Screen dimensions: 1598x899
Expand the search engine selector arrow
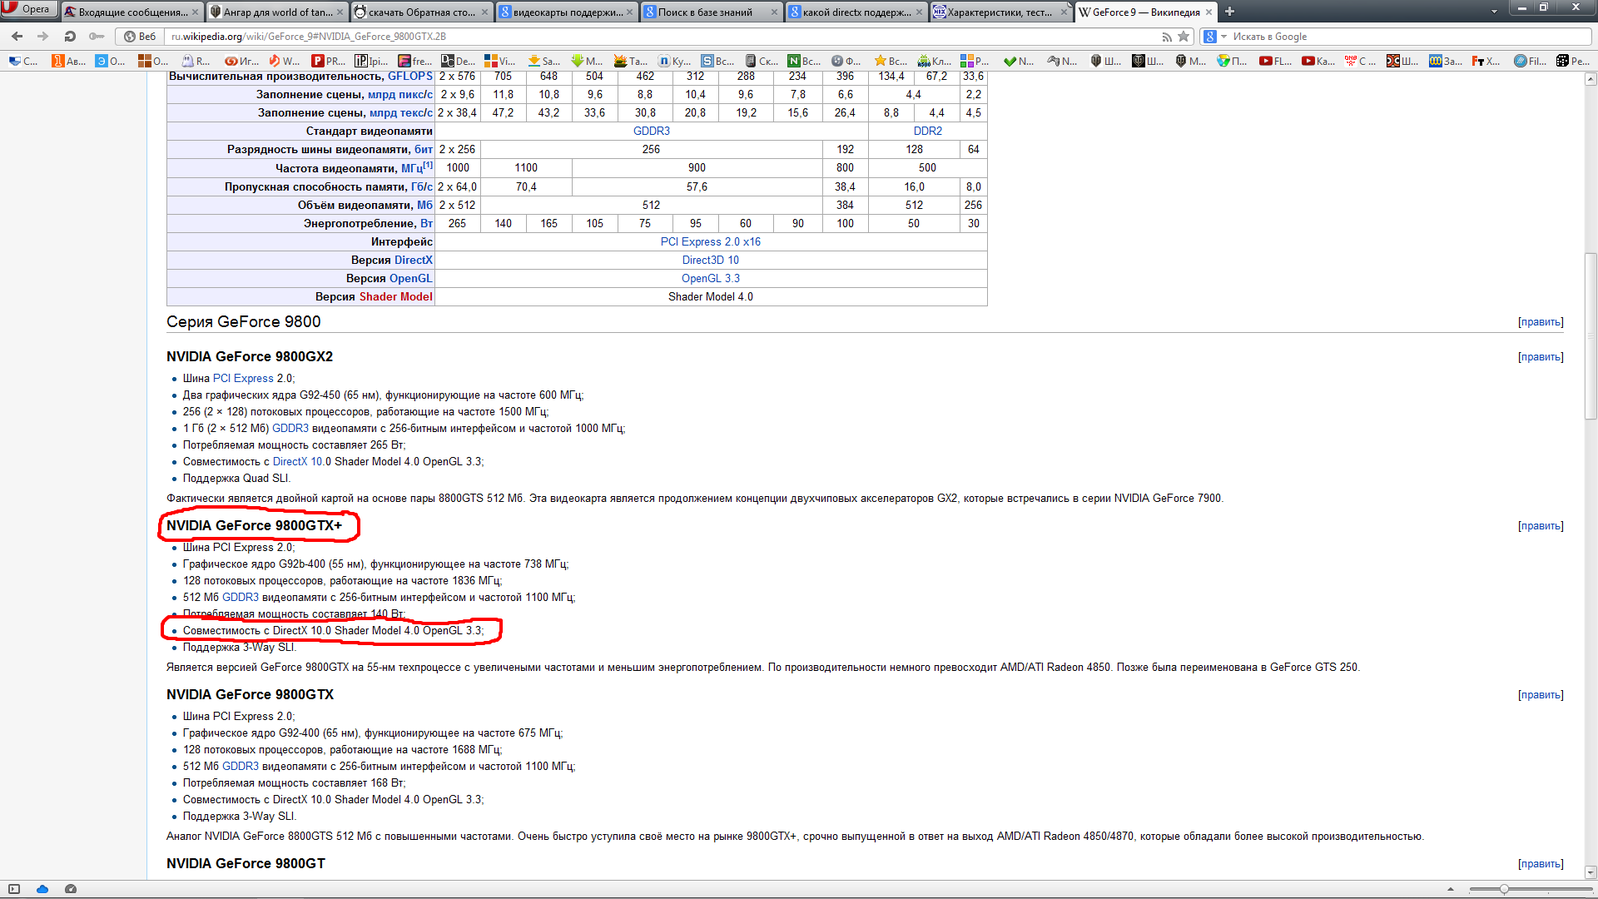1224,37
